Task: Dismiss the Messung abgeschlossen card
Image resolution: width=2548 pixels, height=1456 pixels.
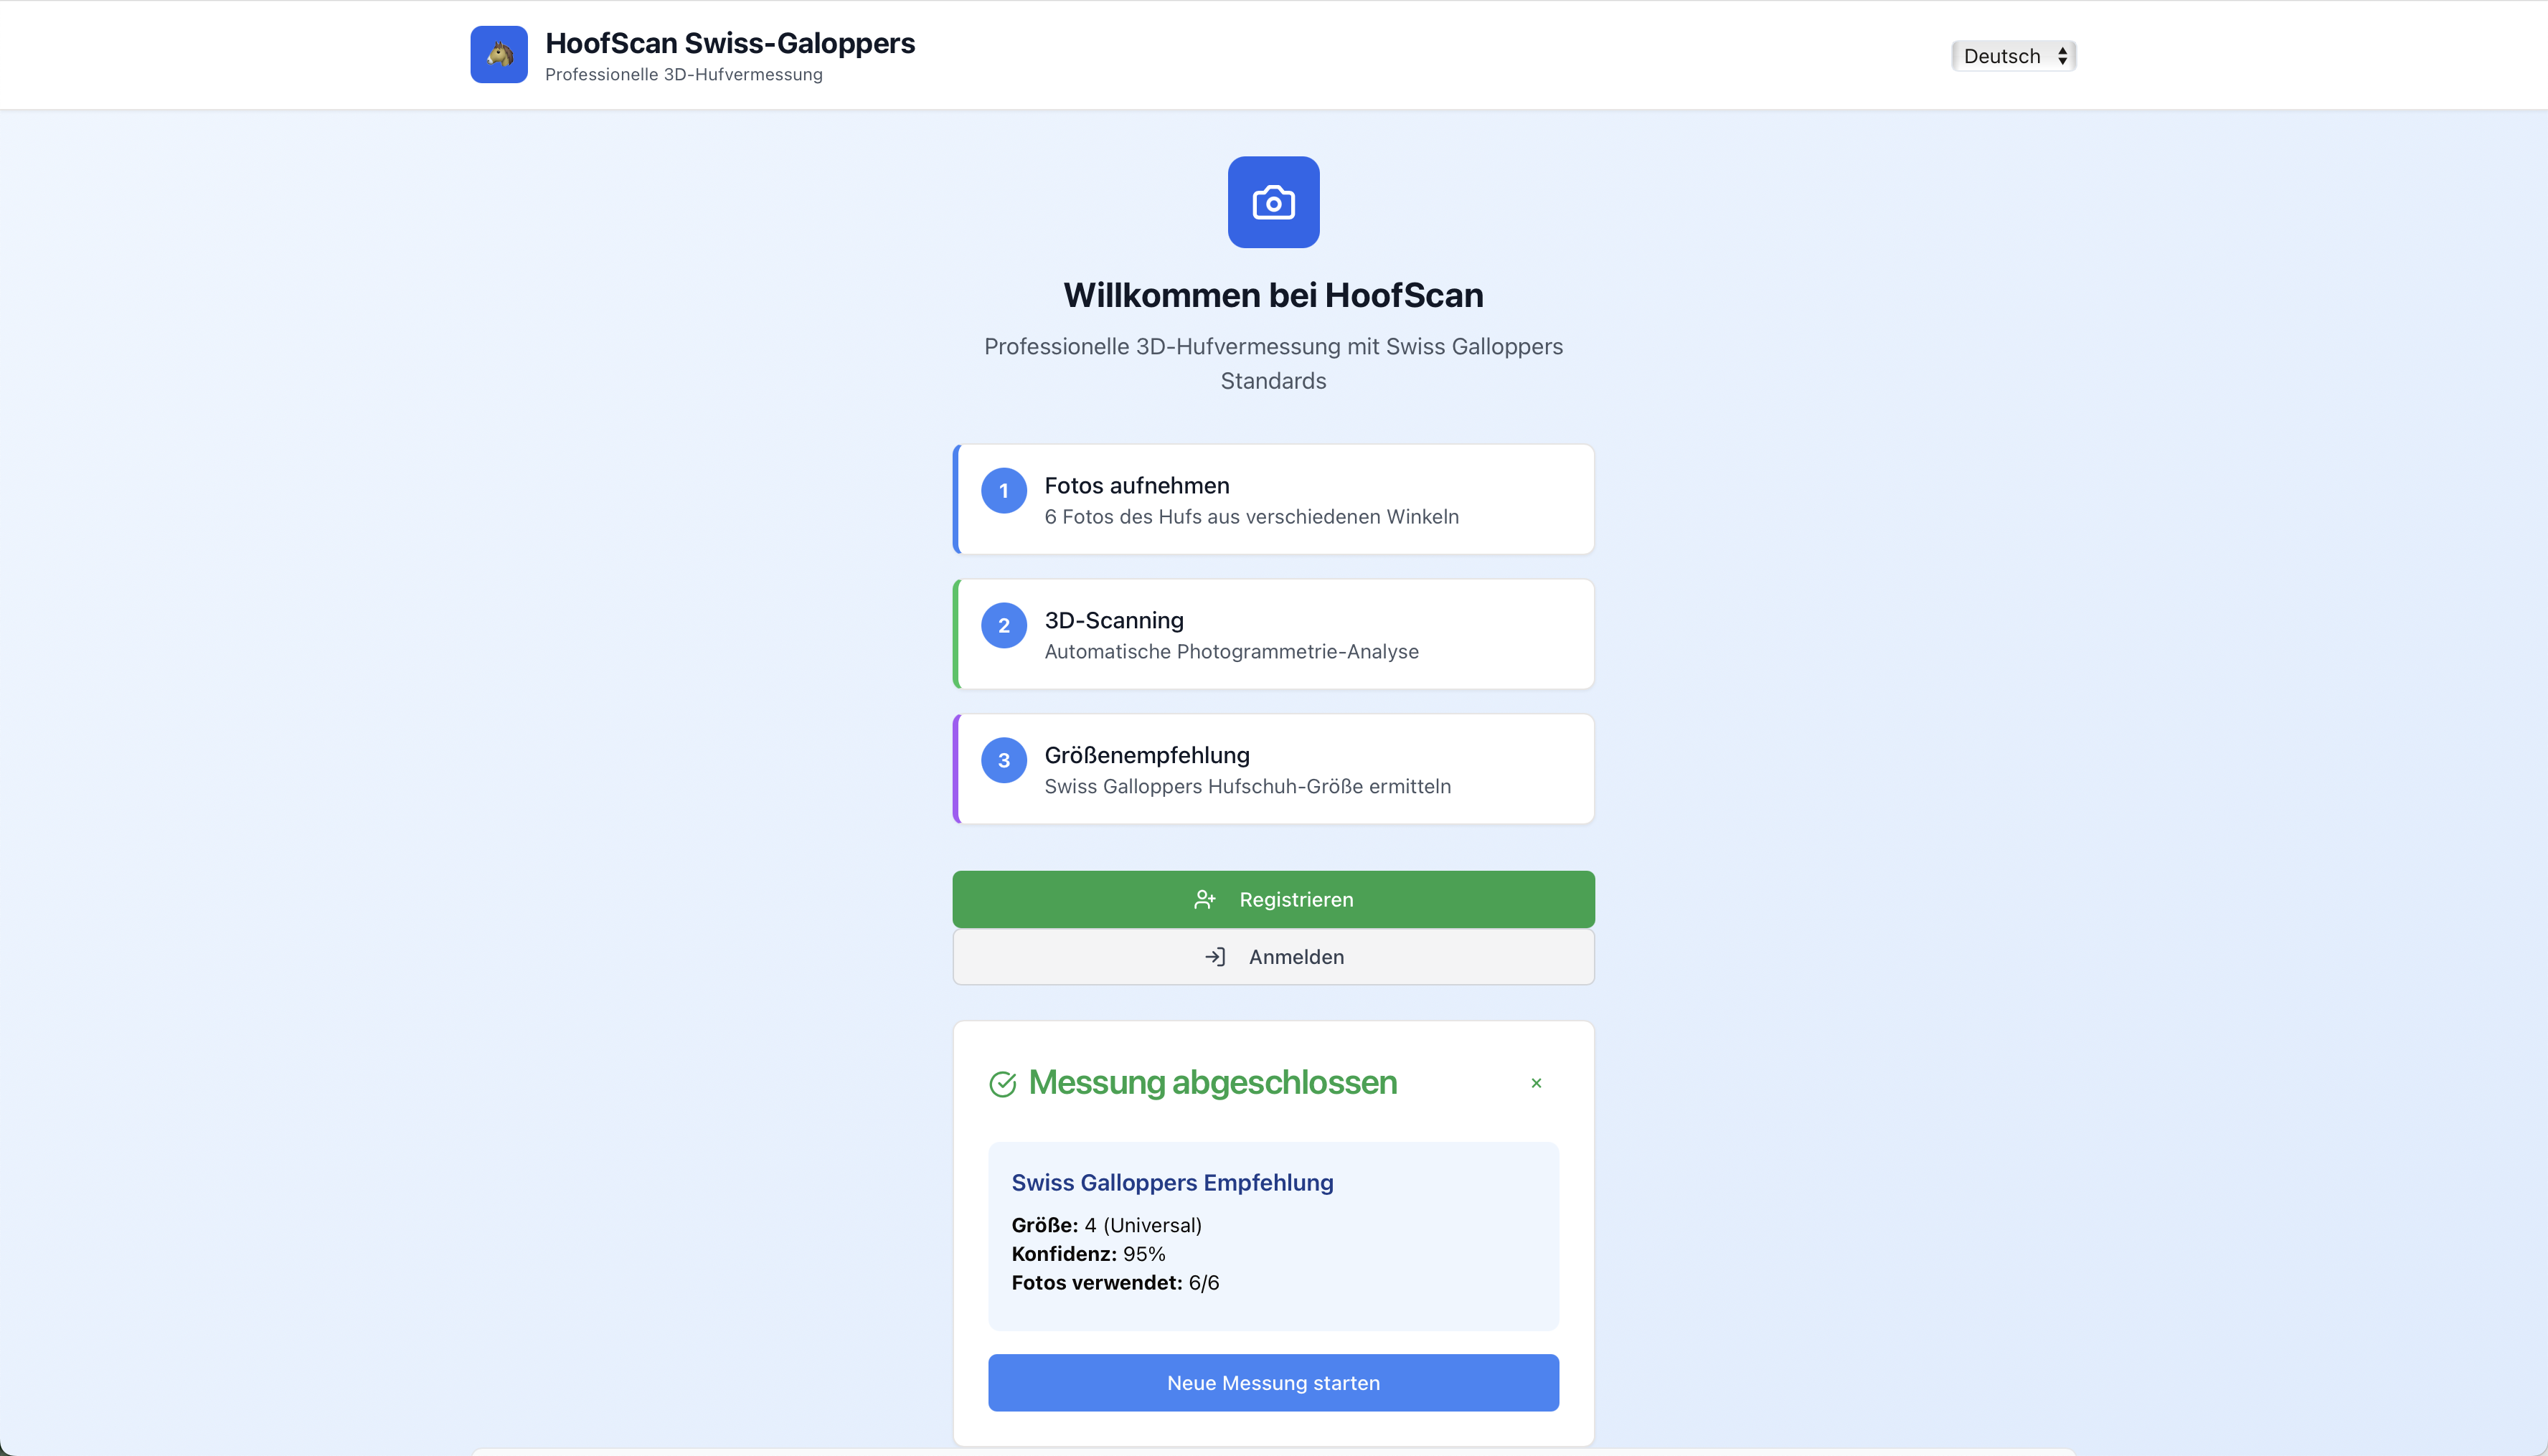Action: [x=1536, y=1083]
